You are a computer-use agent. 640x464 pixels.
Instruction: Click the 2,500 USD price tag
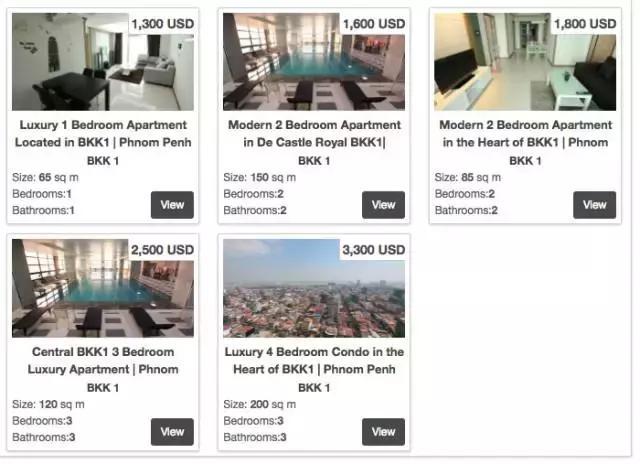[162, 250]
